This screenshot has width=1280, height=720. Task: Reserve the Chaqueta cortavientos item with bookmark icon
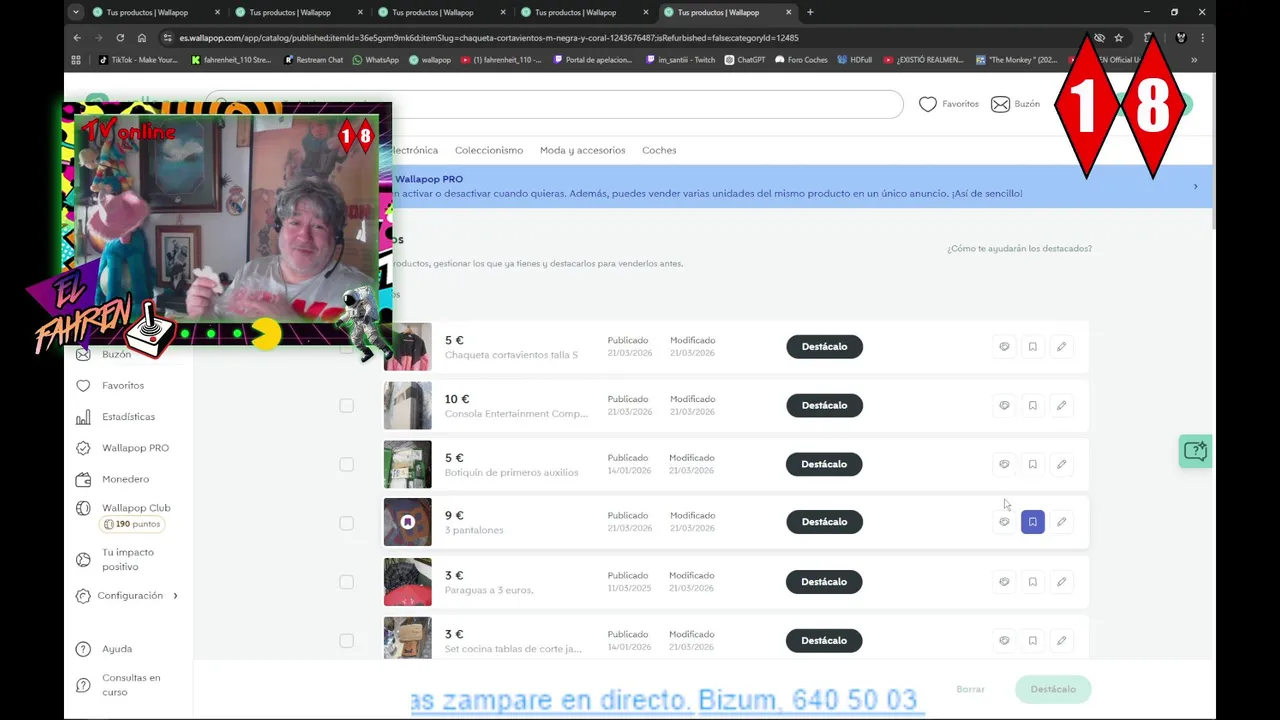tap(1033, 347)
